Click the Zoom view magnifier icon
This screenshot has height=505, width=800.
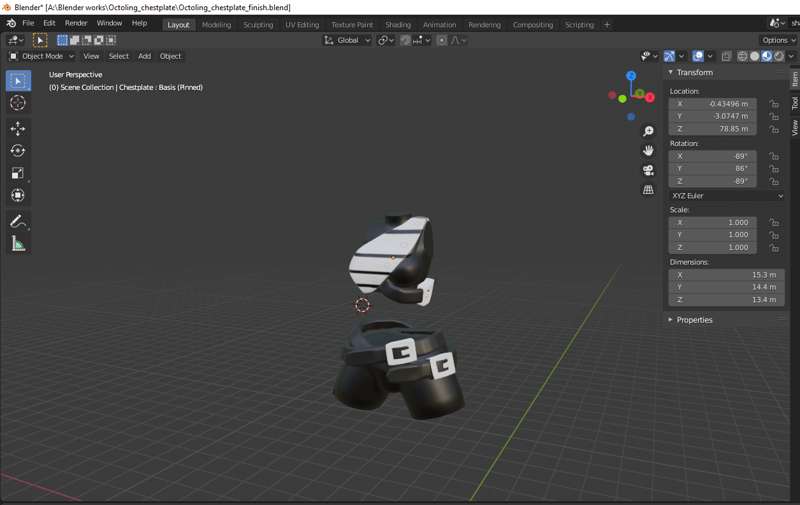pyautogui.click(x=648, y=132)
